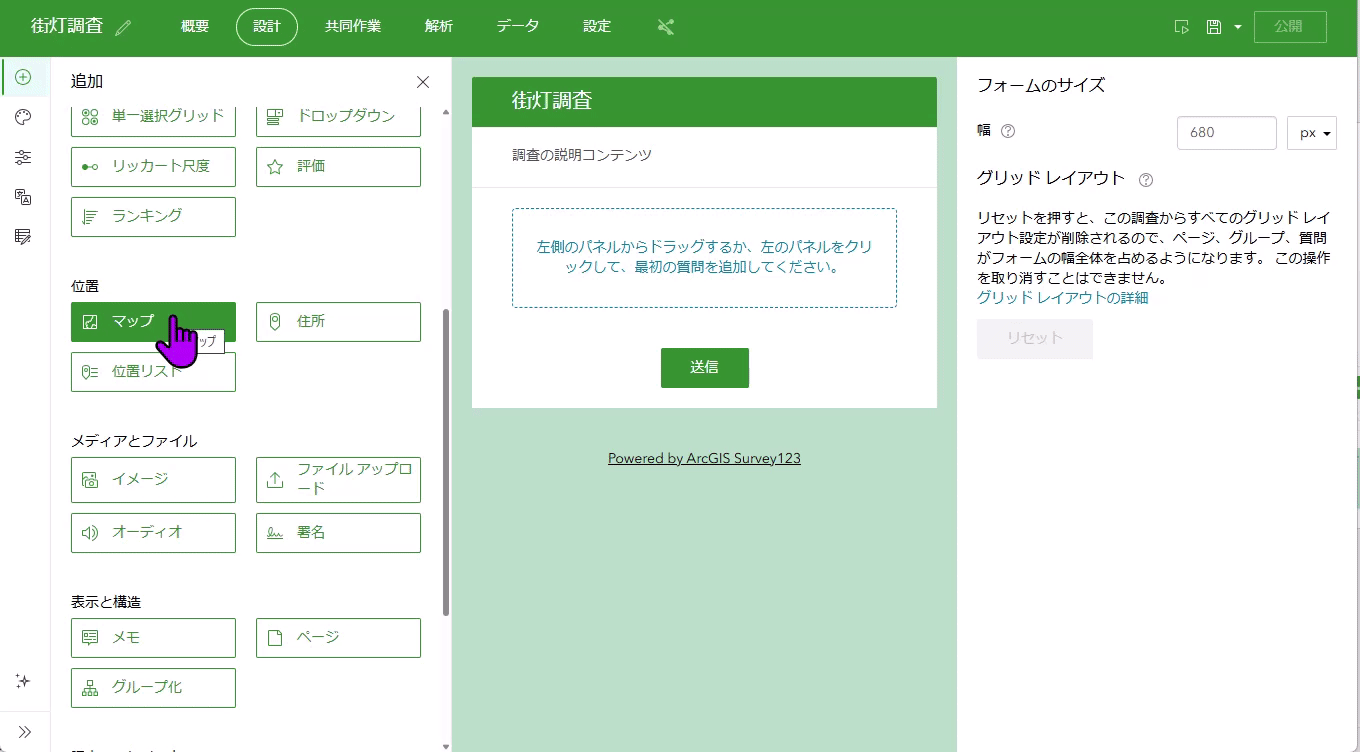The image size is (1360, 752).
Task: Open the options sliders icon in left sidebar
Action: click(x=23, y=157)
